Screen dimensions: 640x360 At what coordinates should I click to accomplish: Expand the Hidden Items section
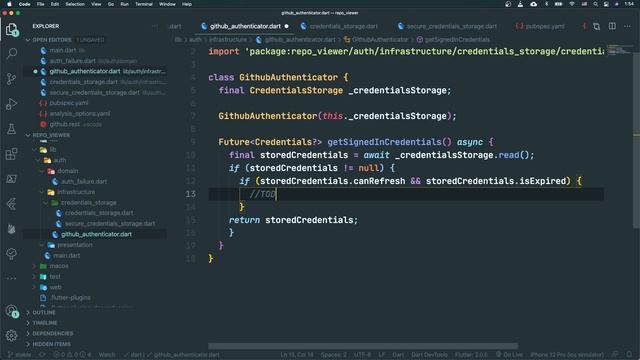(51, 344)
